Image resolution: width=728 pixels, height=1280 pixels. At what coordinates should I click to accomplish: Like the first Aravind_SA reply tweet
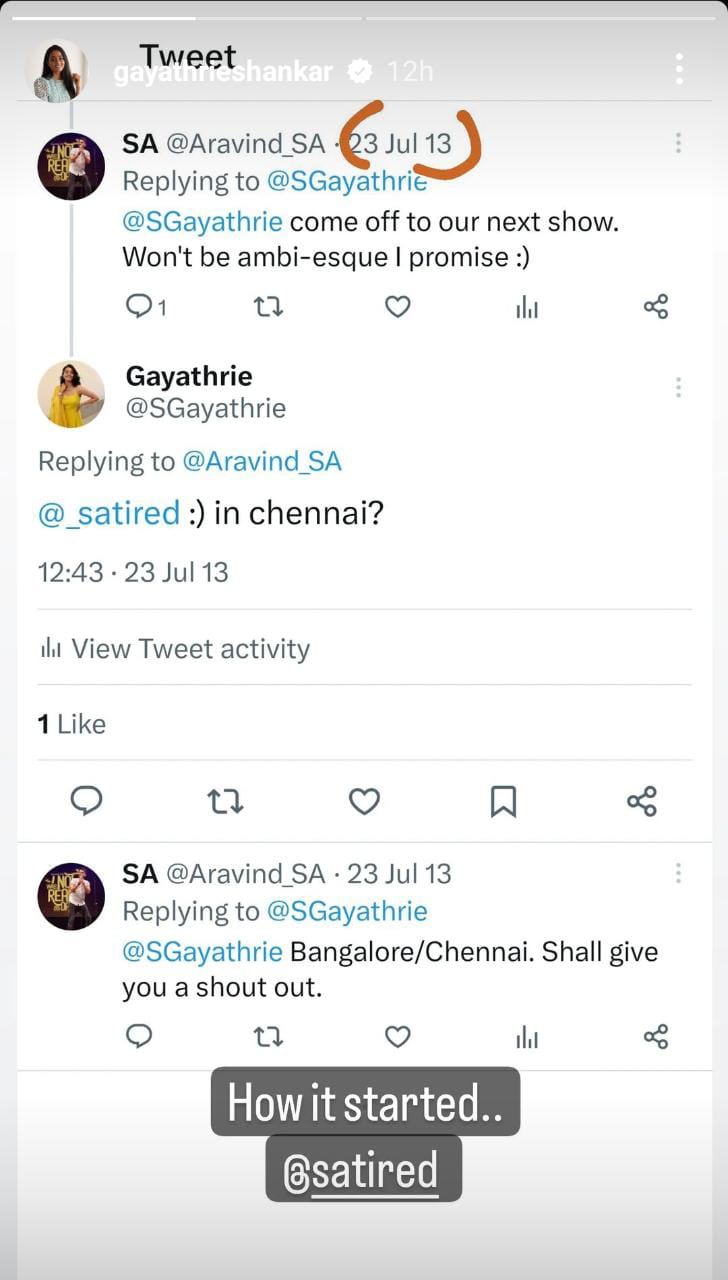(398, 307)
